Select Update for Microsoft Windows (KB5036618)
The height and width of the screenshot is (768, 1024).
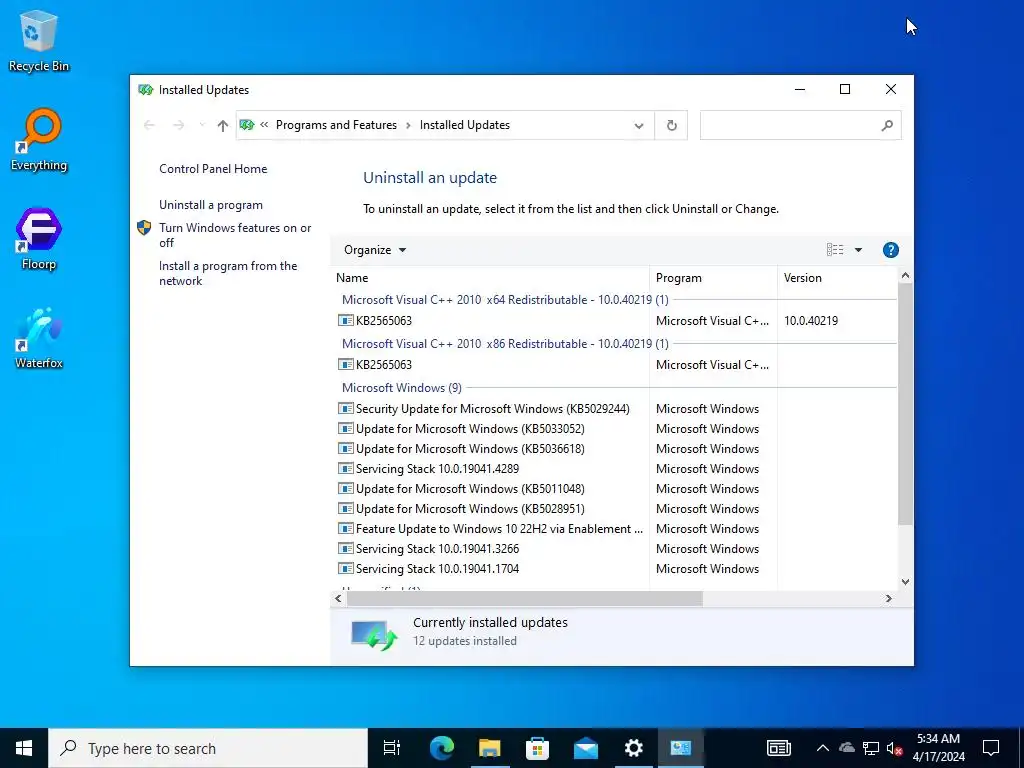(x=470, y=449)
